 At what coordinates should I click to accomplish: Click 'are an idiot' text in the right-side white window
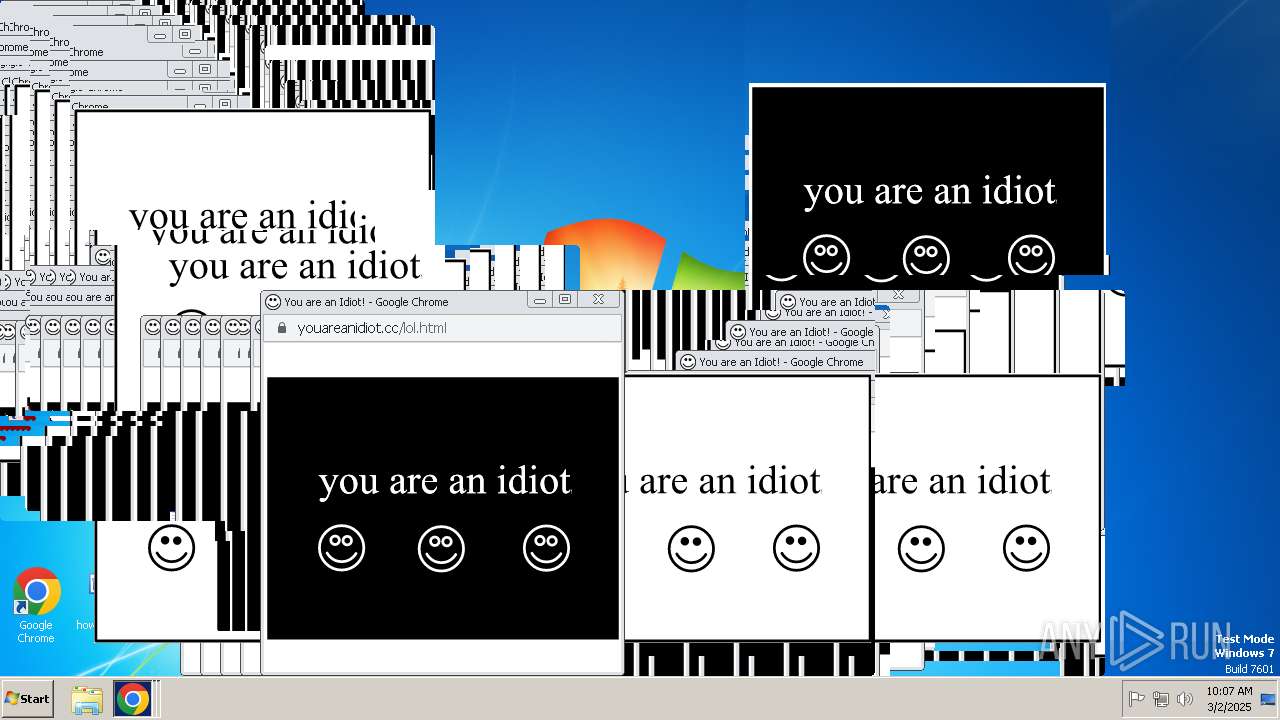pyautogui.click(x=961, y=481)
